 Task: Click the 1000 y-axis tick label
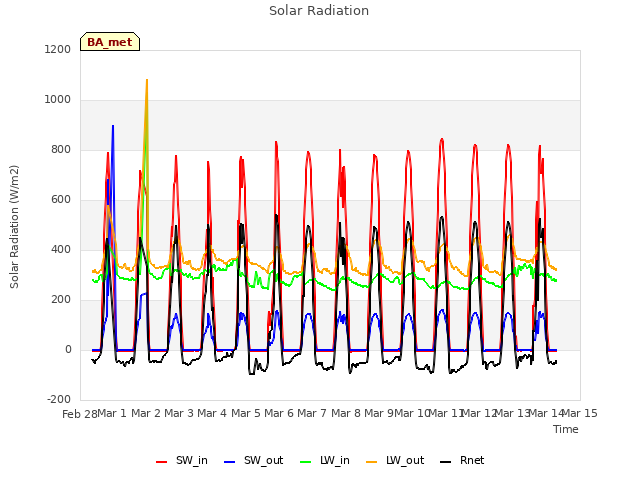click(58, 100)
